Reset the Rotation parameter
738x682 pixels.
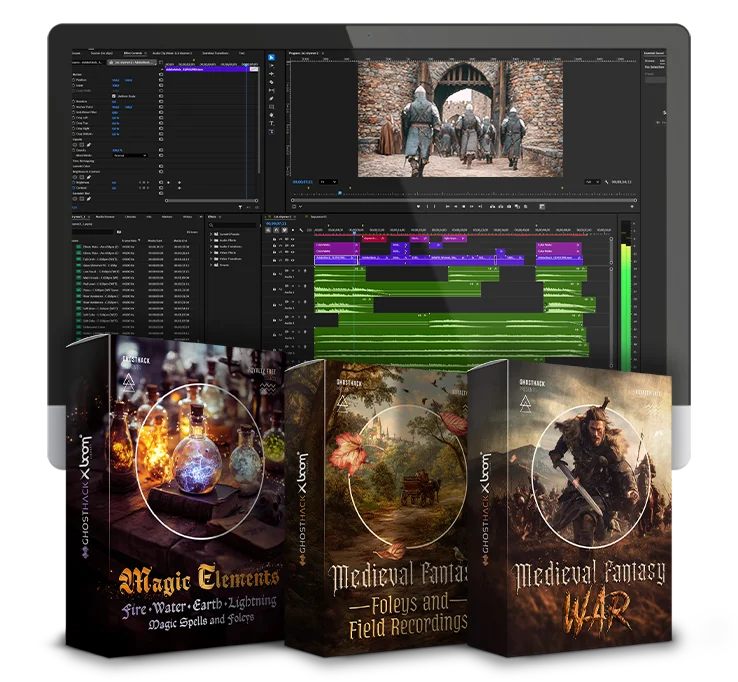(x=161, y=101)
